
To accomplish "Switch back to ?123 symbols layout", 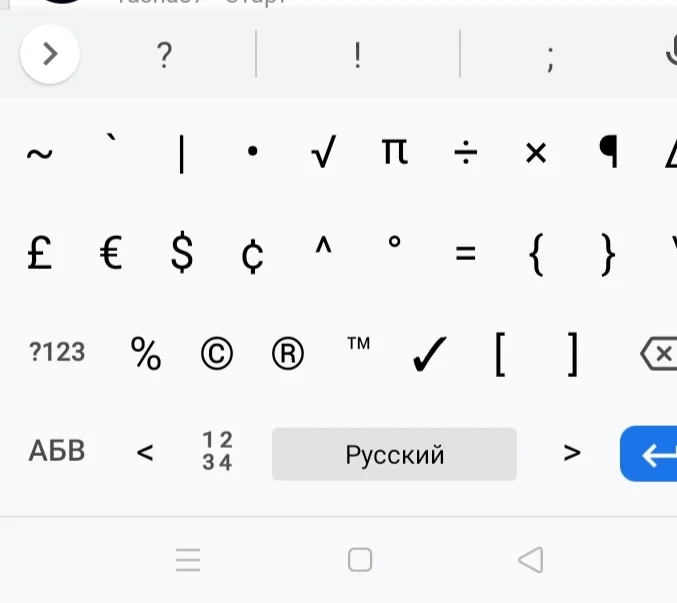I will point(57,352).
